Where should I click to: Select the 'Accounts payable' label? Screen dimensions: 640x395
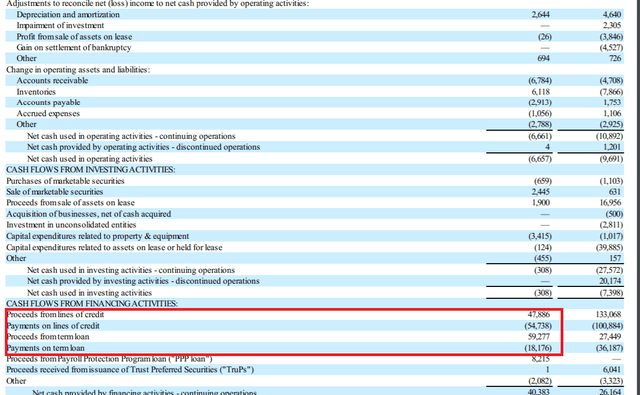48,102
